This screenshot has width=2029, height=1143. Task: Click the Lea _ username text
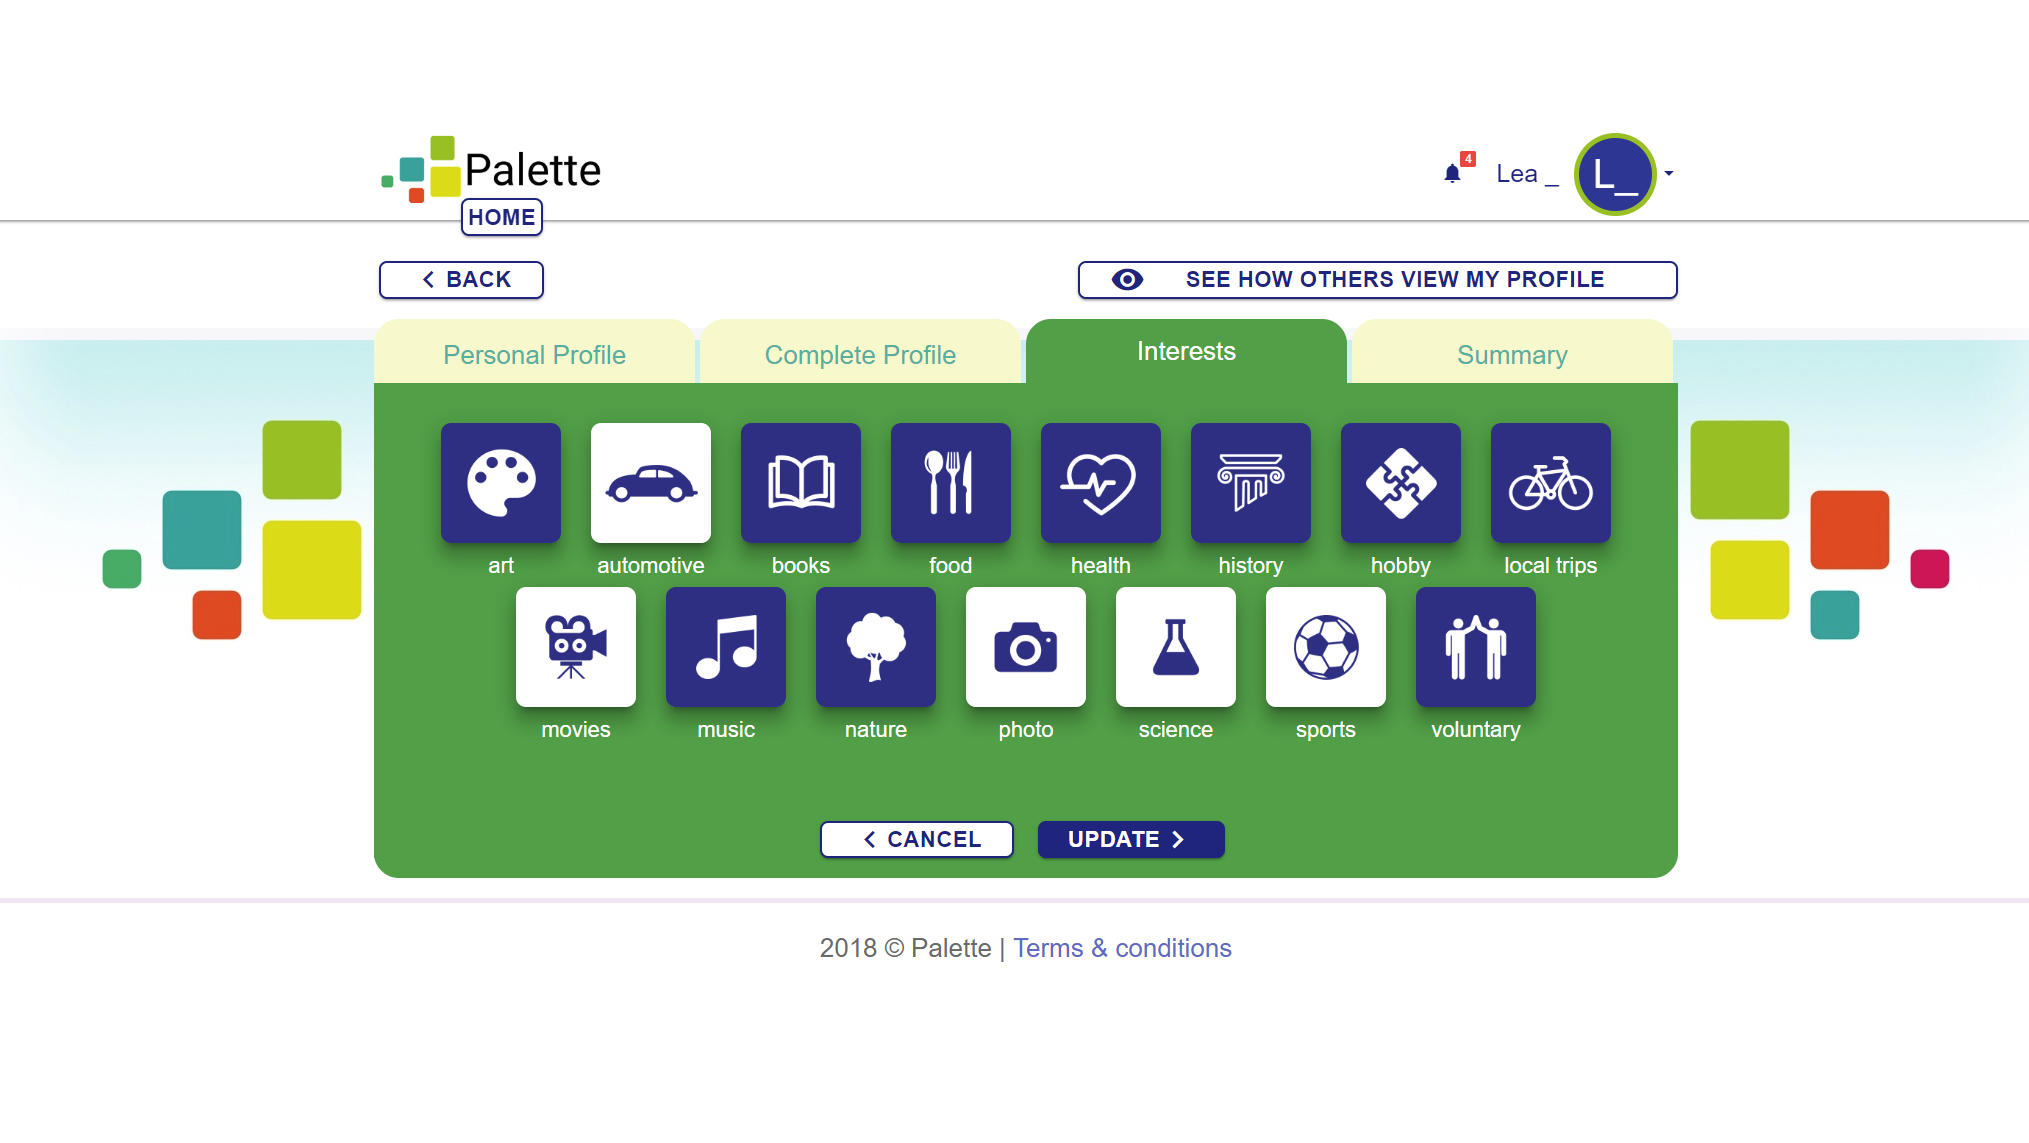coord(1527,174)
